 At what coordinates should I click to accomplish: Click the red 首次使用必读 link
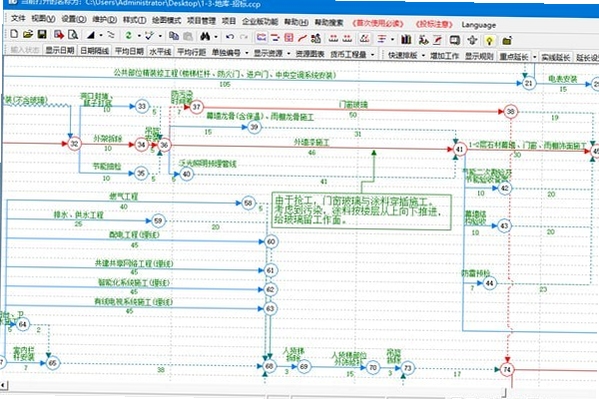[x=378, y=23]
